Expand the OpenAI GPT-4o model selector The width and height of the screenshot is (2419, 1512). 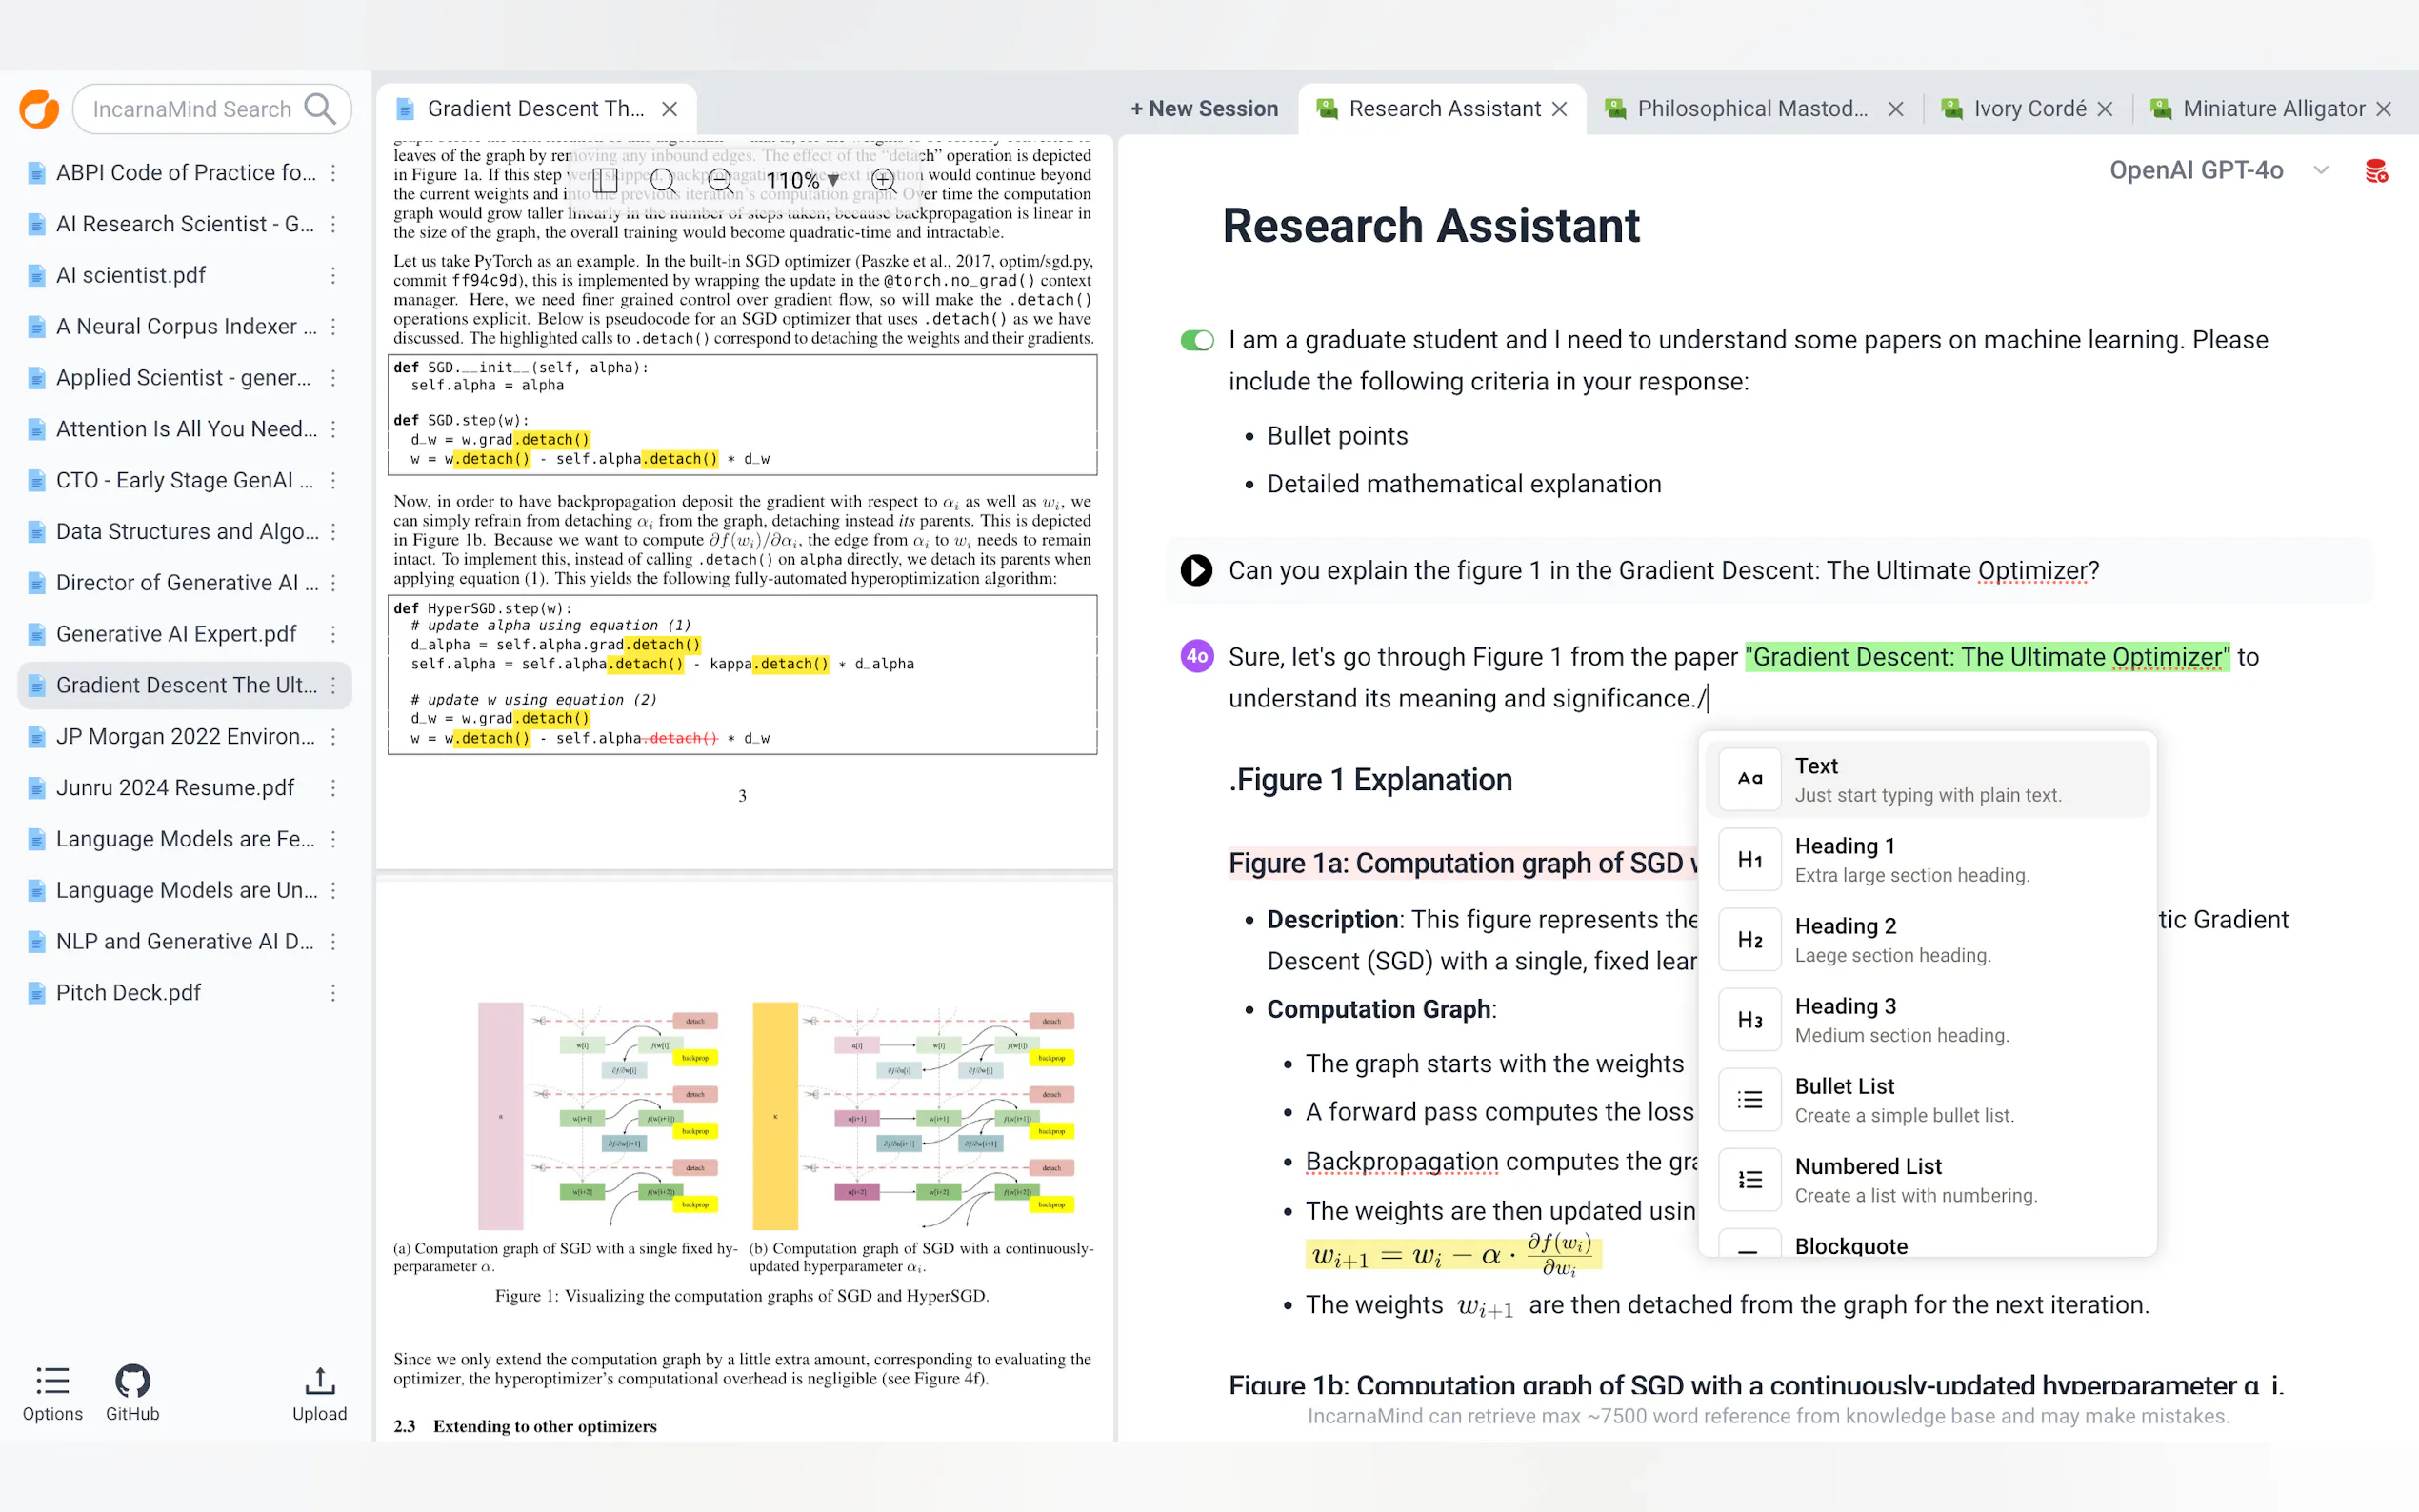(2321, 171)
